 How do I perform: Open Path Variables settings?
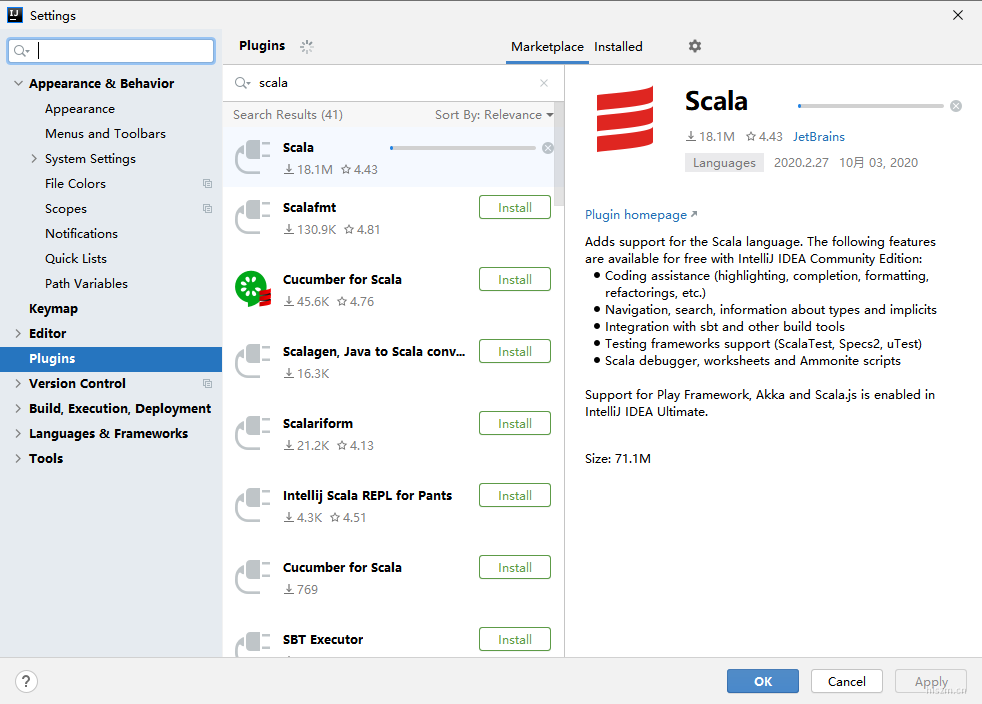pos(86,284)
